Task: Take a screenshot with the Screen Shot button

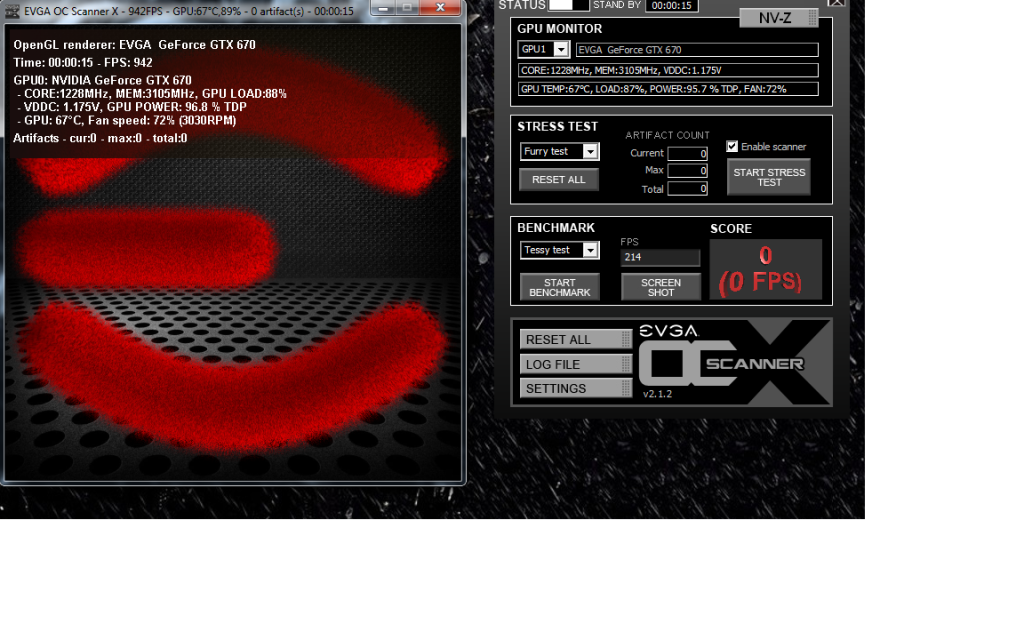Action: [660, 287]
